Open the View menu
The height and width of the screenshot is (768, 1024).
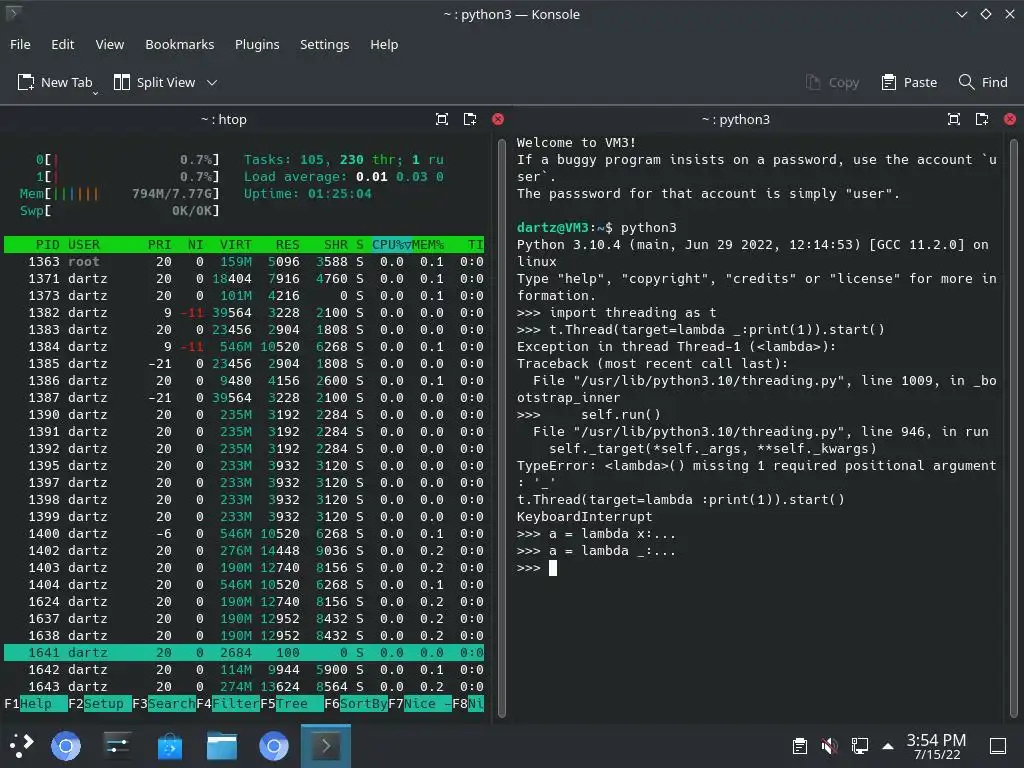pos(110,44)
